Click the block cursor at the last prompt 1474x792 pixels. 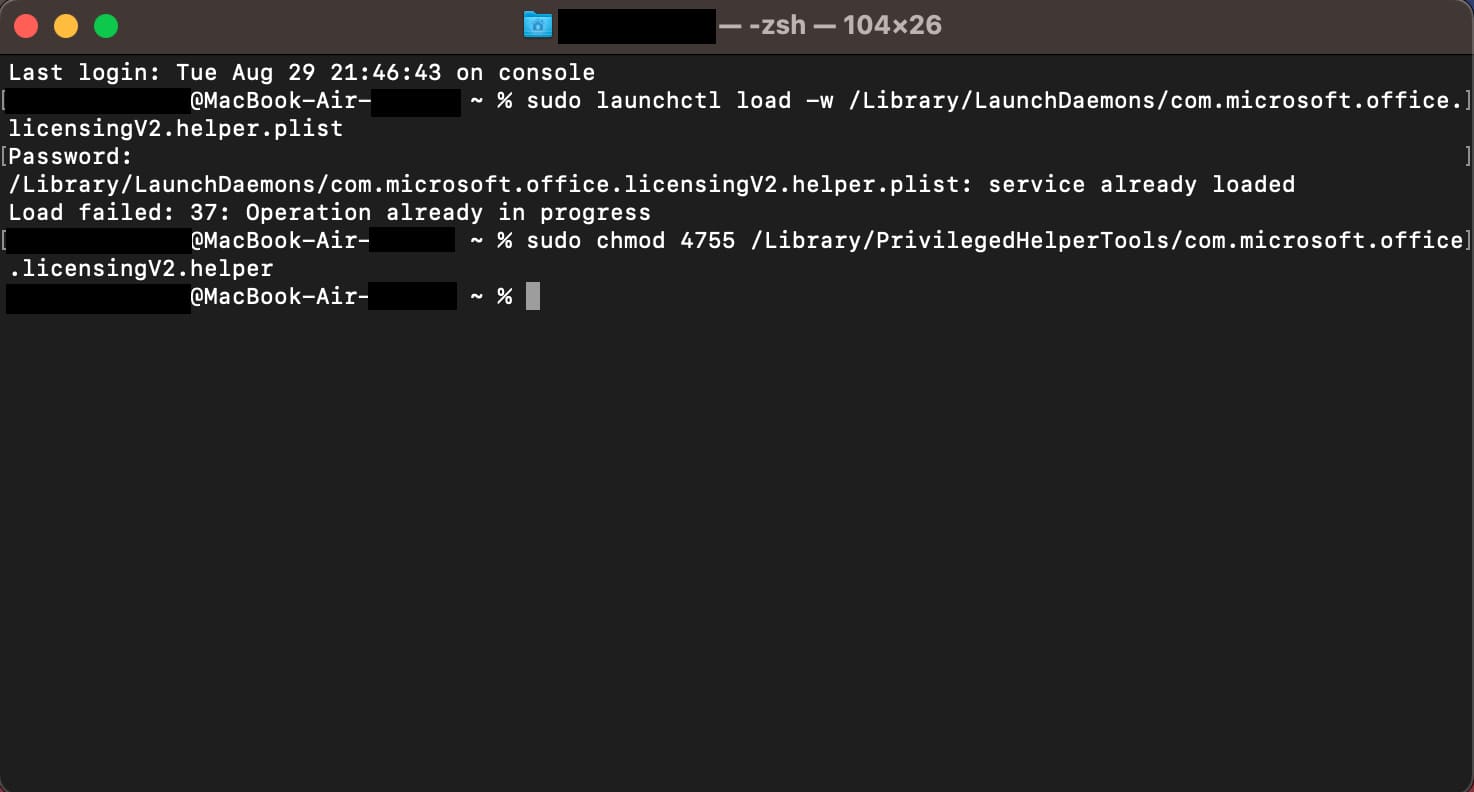(533, 296)
